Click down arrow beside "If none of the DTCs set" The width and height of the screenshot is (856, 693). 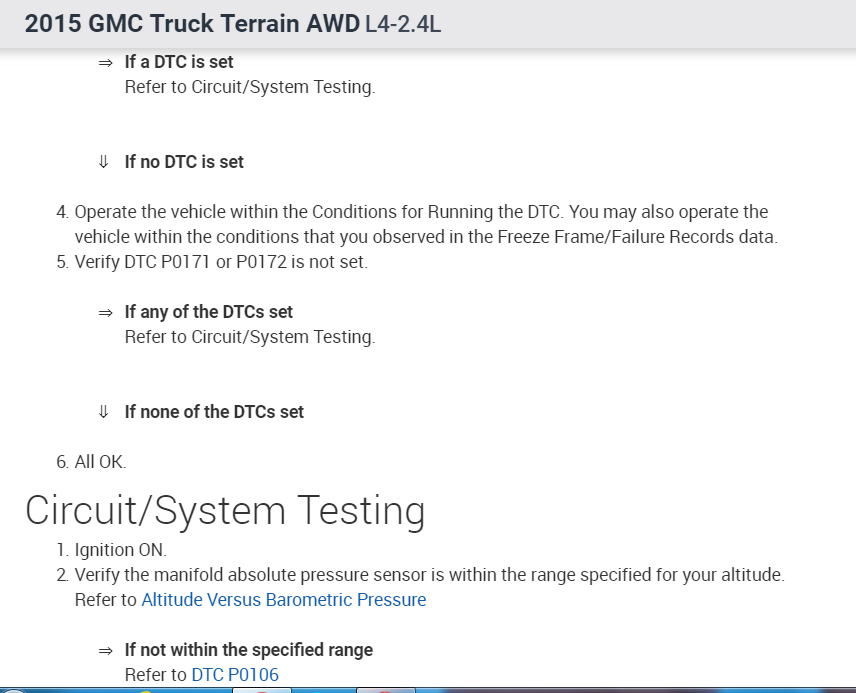pos(104,412)
